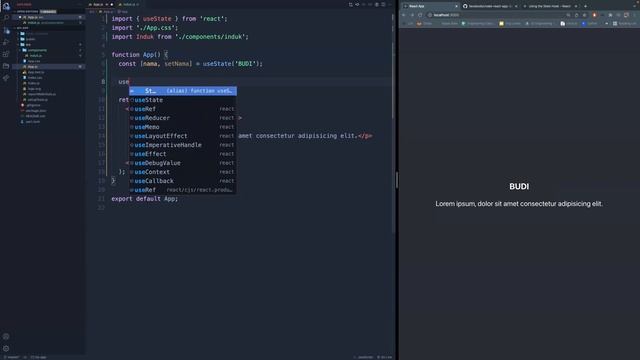This screenshot has height=360, width=640.
Task: Open App.js in Open Editors list
Action: click(49, 17)
